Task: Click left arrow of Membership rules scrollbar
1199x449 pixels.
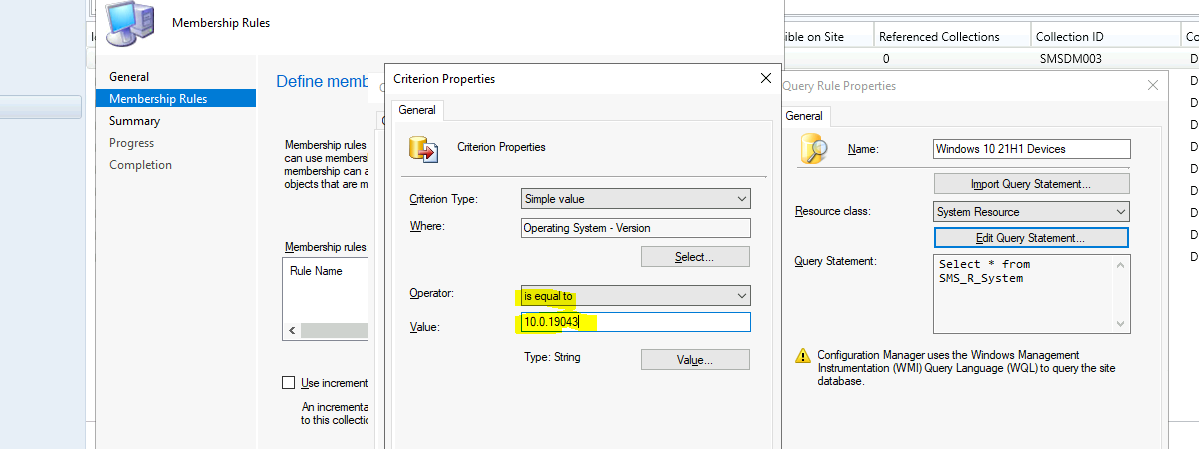Action: 291,331
